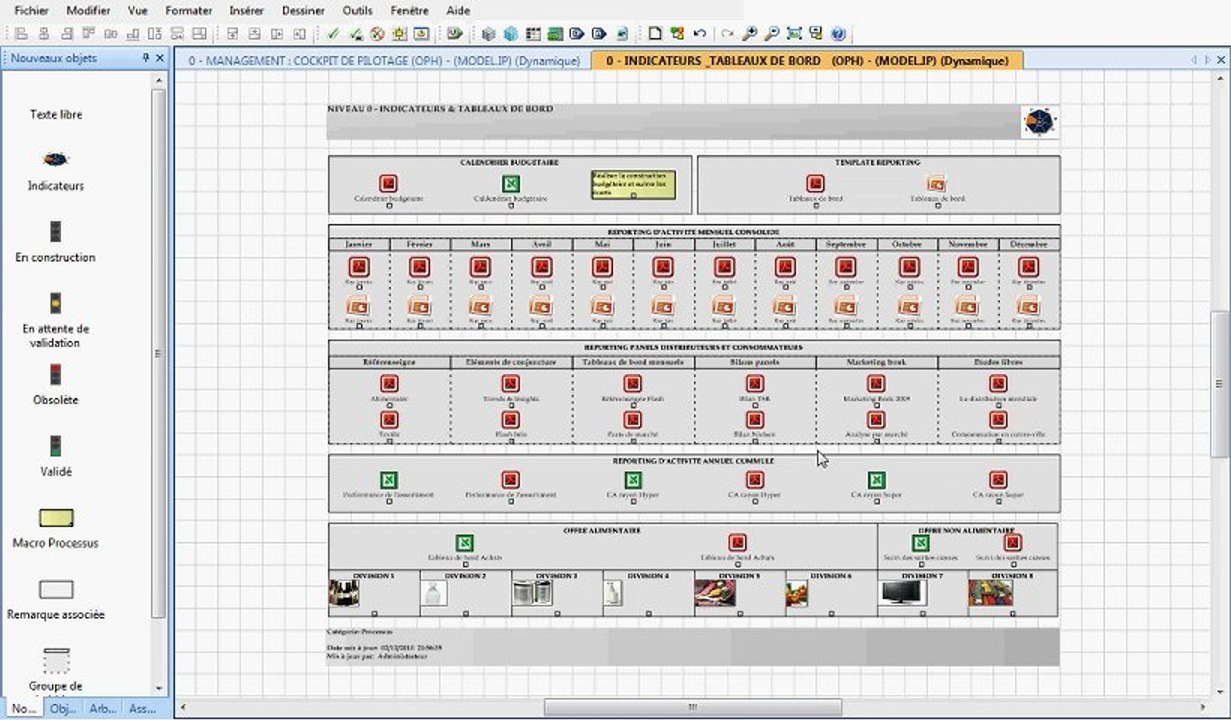Open the Fichier menu
The height and width of the screenshot is (720, 1231).
[31, 10]
